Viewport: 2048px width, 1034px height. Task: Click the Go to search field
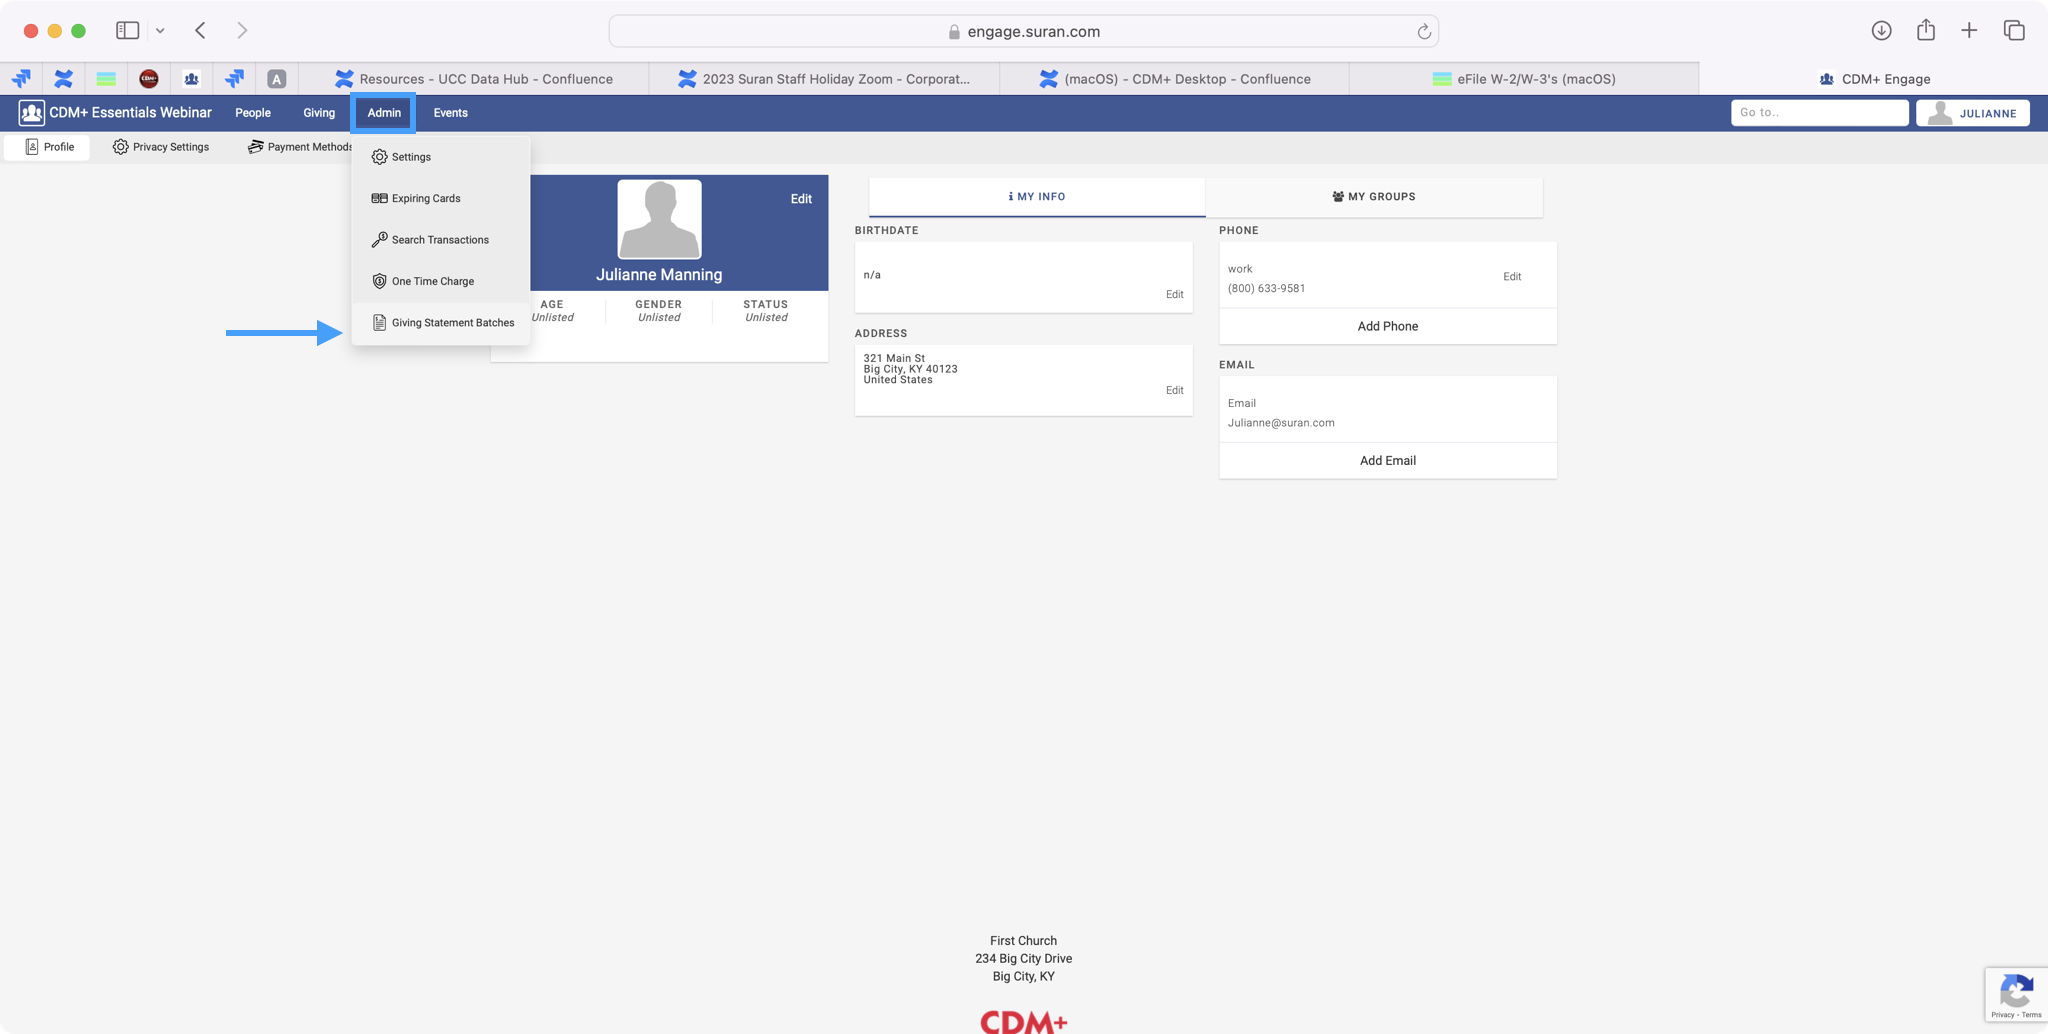[x=1818, y=113]
